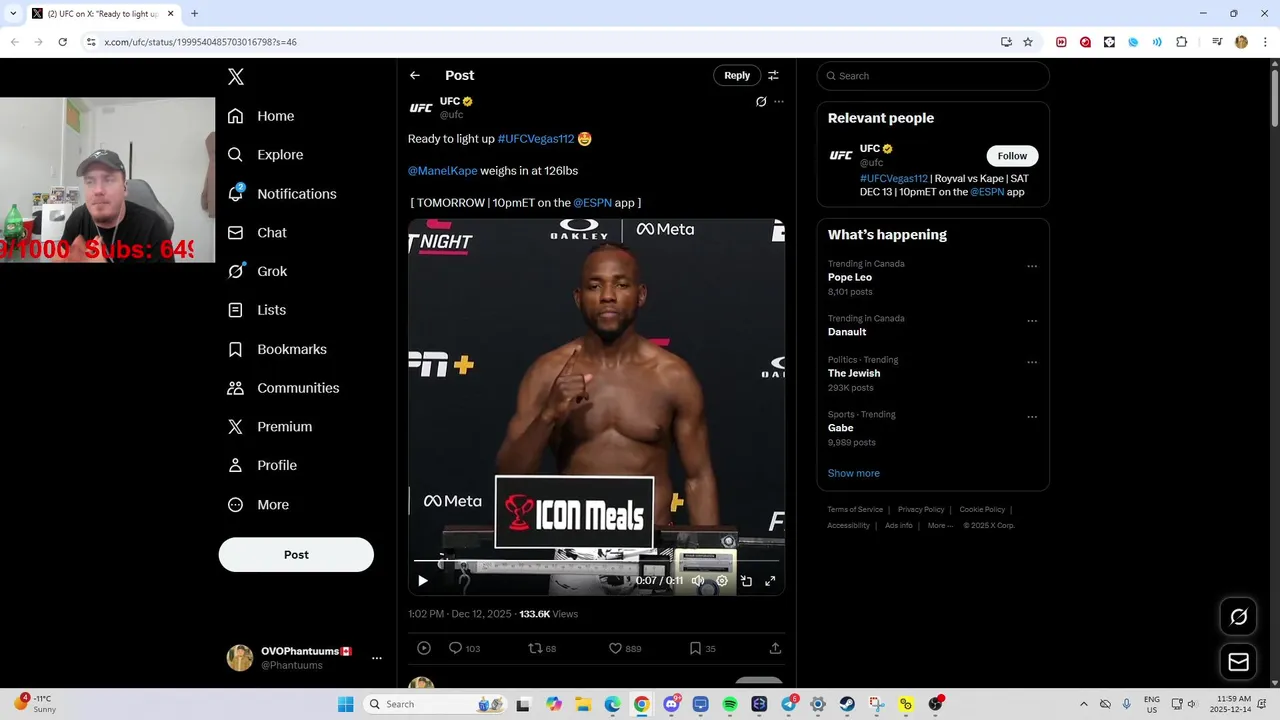The width and height of the screenshot is (1280, 720).
Task: Open account menu dots beside OVOPhantuums
Action: [377, 658]
